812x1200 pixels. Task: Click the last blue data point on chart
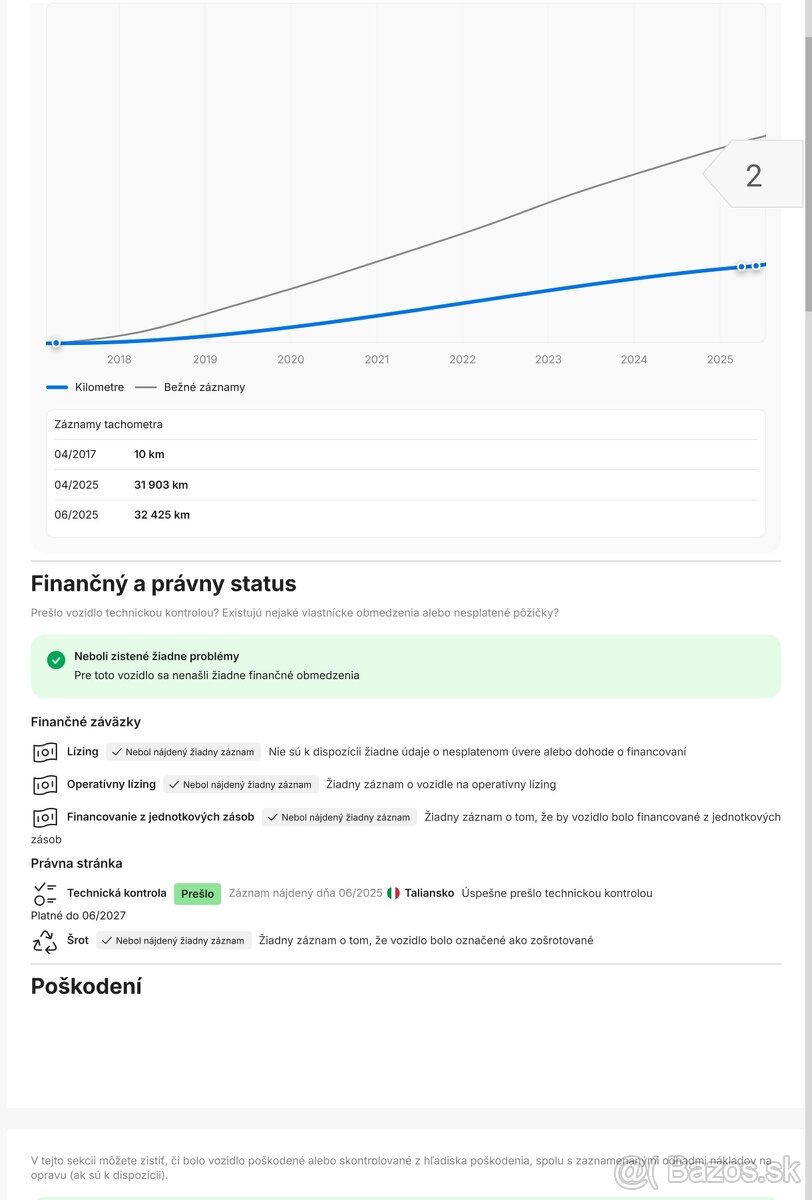tap(756, 266)
